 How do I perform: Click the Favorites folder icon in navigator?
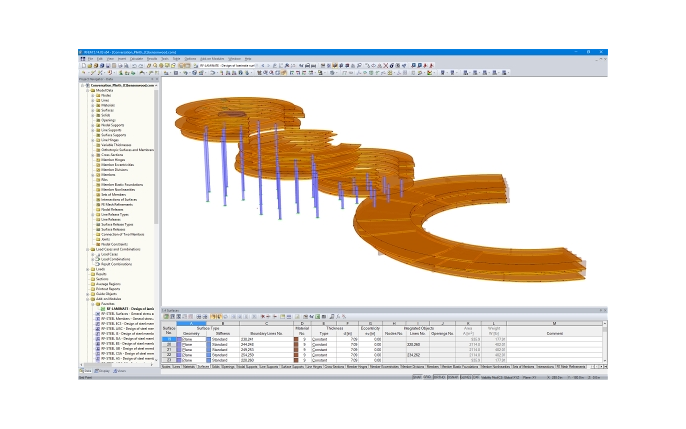[x=98, y=304]
